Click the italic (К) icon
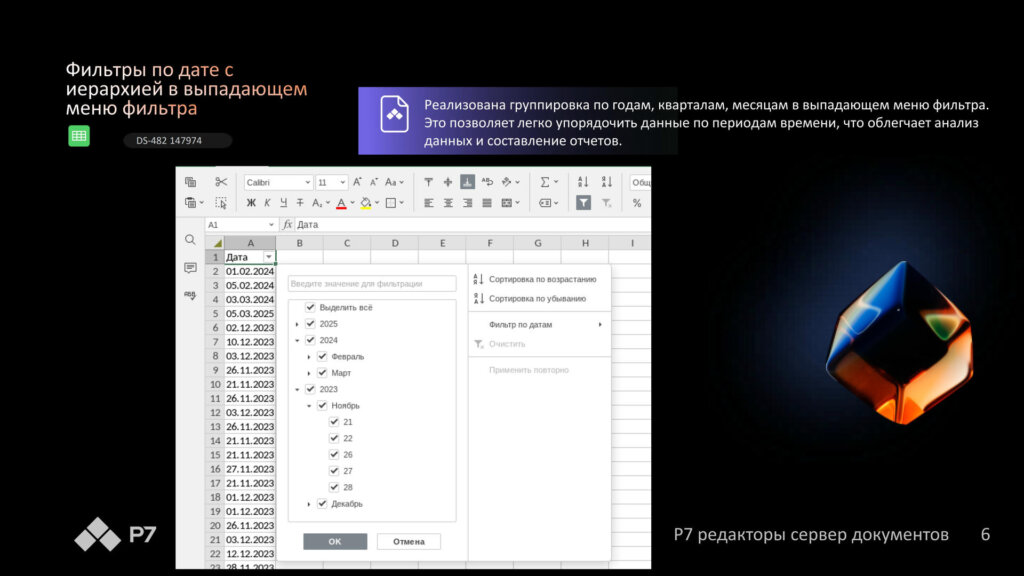The width and height of the screenshot is (1024, 576). tap(267, 203)
